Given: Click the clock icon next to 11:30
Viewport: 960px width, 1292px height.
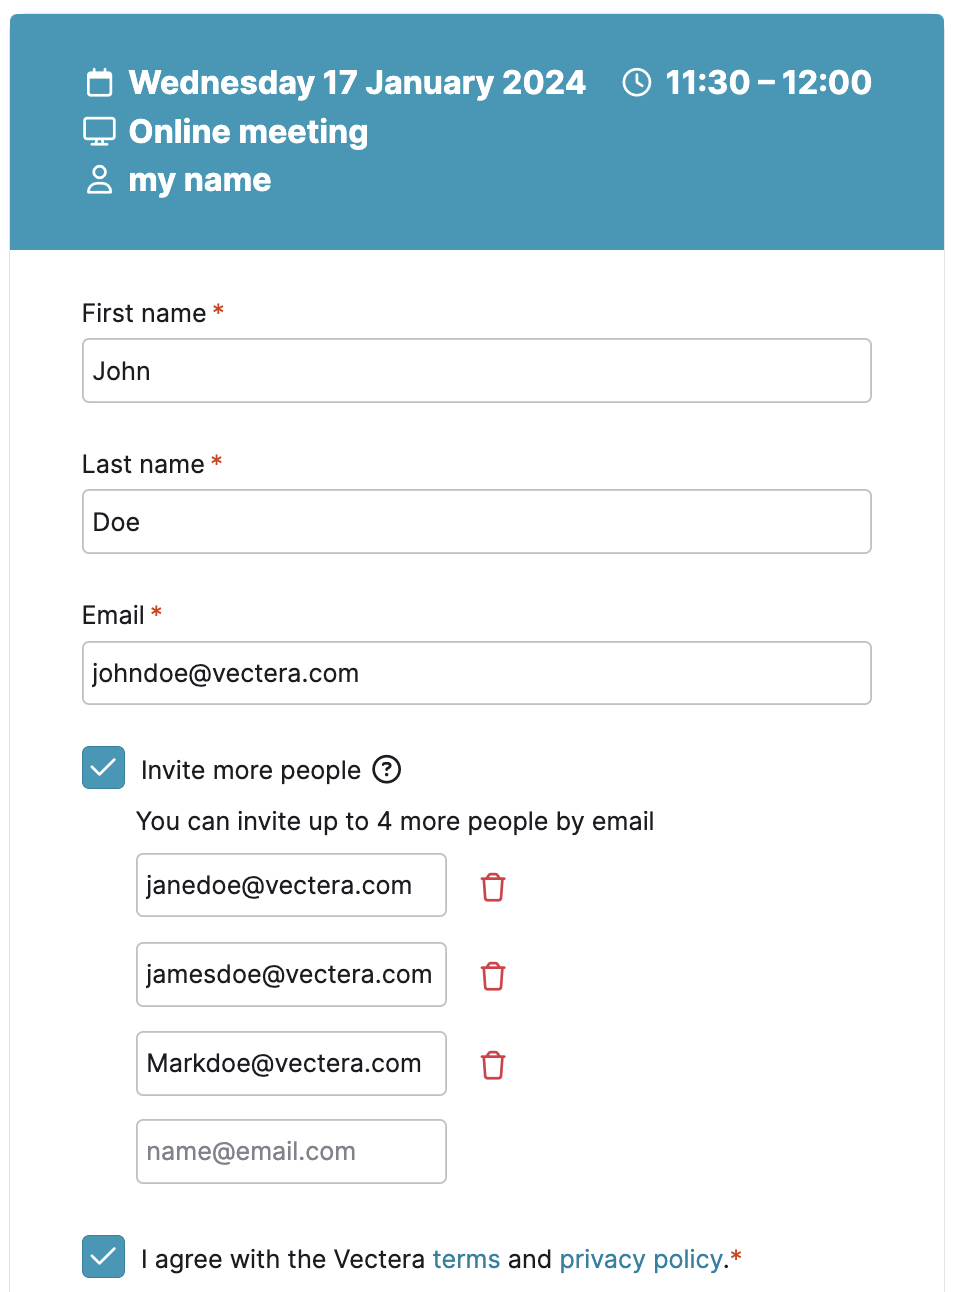Looking at the screenshot, I should pos(637,82).
